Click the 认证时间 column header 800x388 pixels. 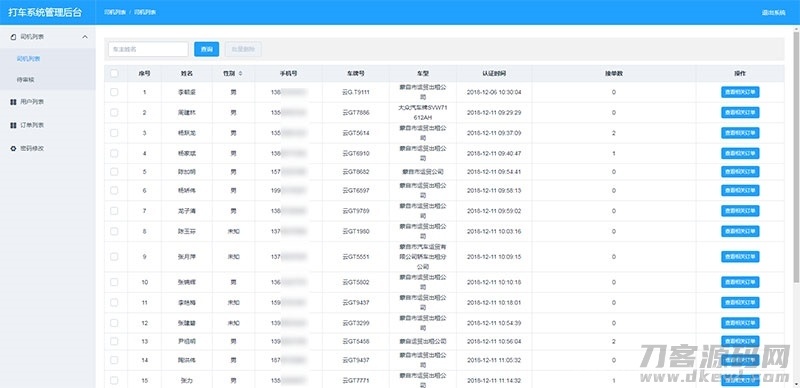[x=494, y=74]
